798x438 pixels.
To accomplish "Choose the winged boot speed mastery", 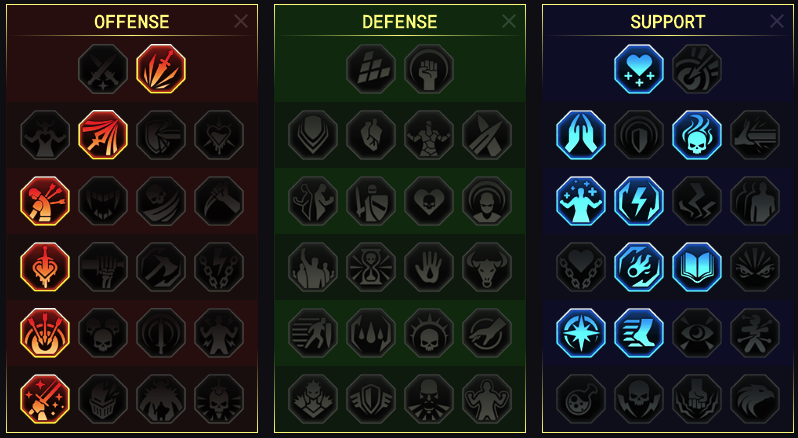I will 639,333.
